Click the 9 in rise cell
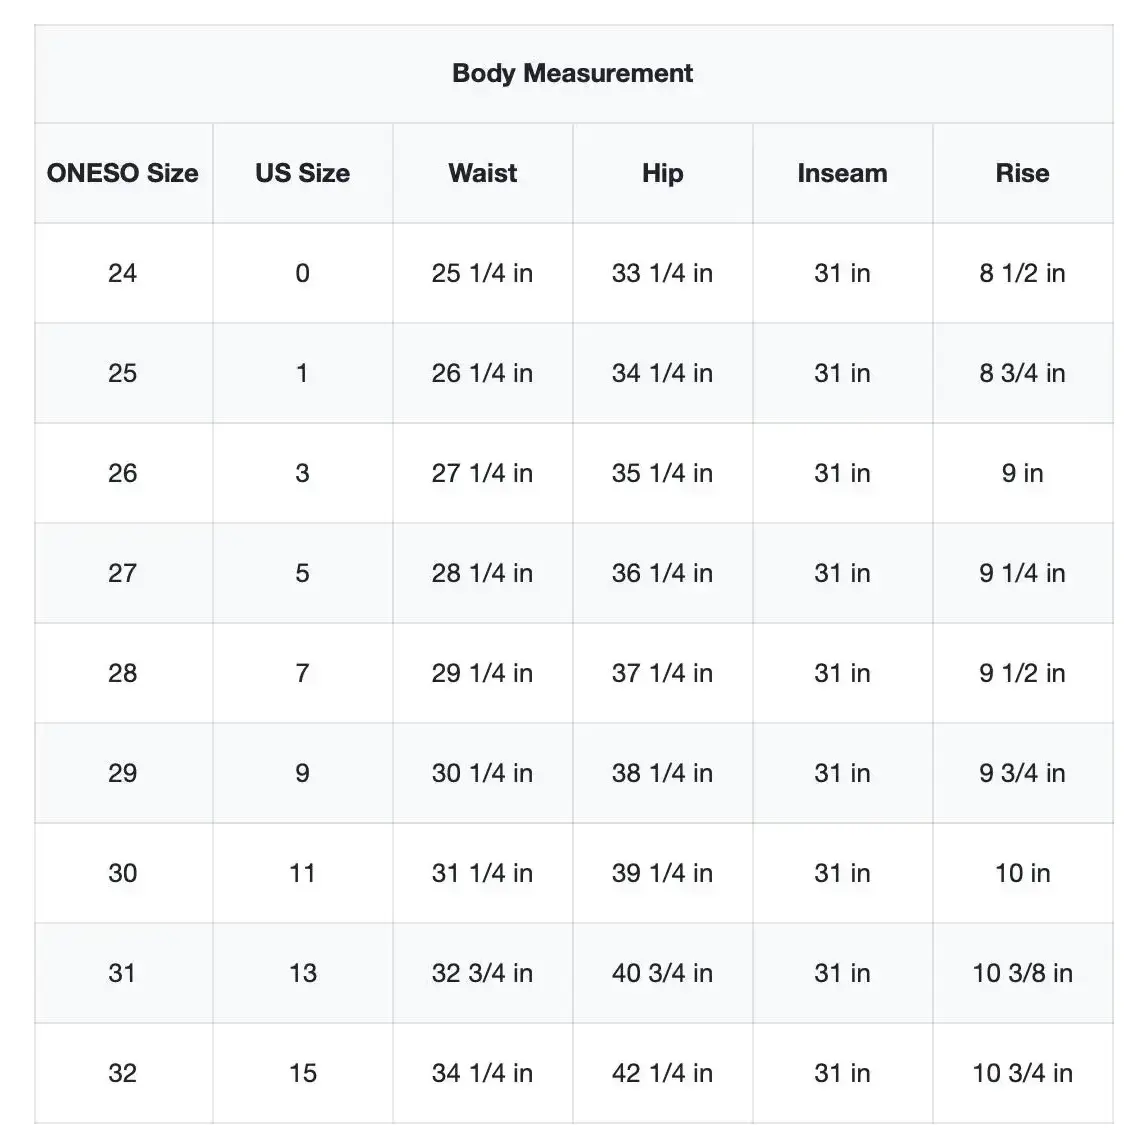Image resolution: width=1148 pixels, height=1148 pixels. (1022, 473)
